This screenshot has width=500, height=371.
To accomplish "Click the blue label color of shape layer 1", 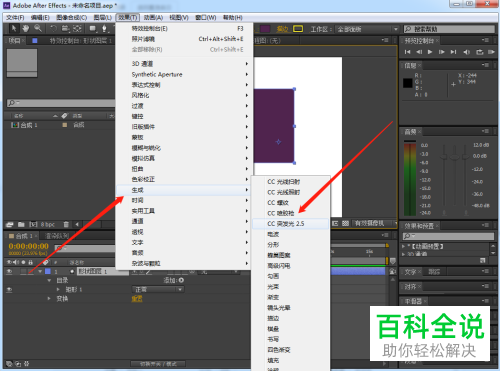I will coord(48,272).
